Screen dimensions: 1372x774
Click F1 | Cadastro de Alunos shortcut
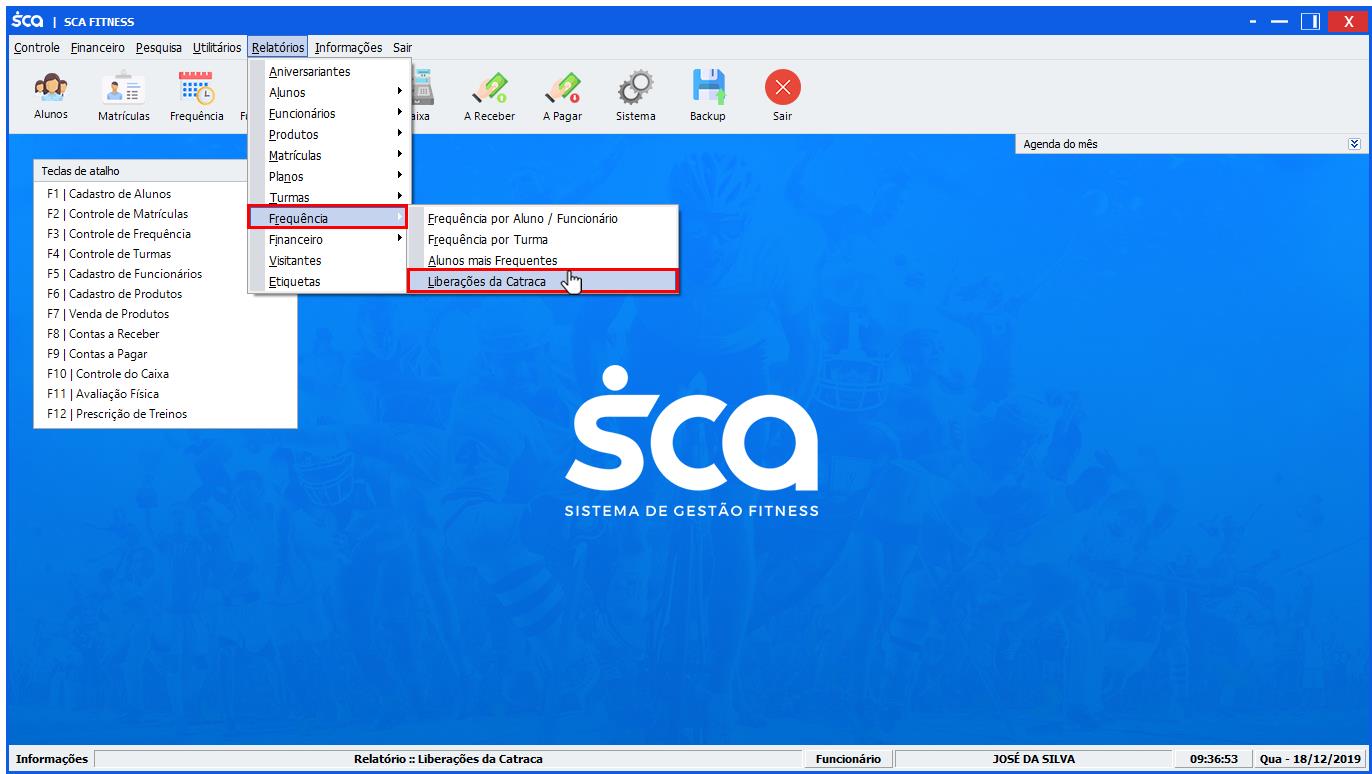[109, 194]
